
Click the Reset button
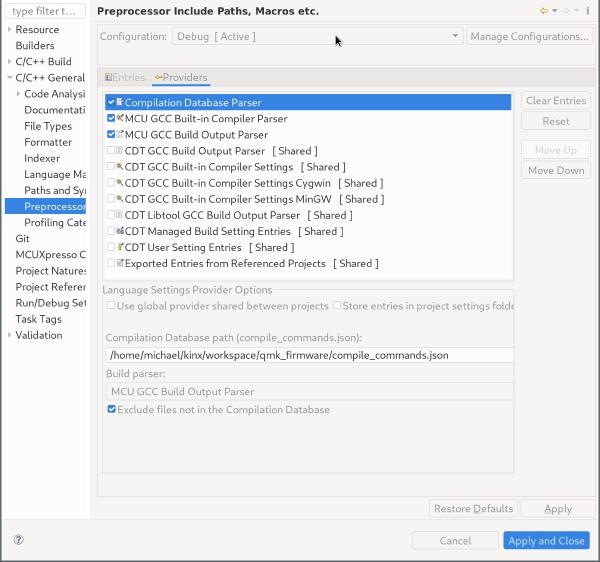[x=556, y=121]
